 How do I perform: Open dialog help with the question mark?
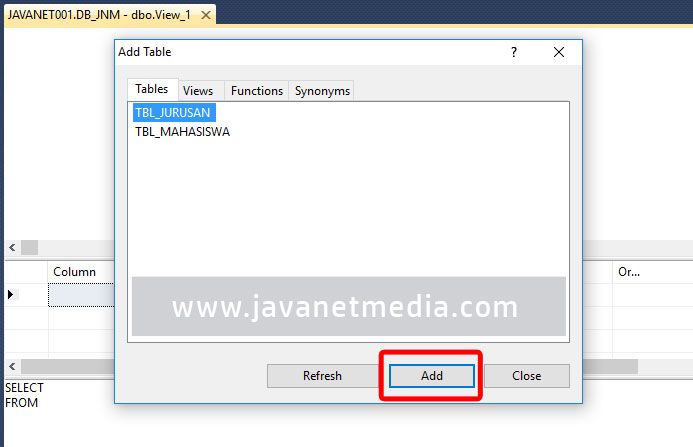click(x=514, y=52)
